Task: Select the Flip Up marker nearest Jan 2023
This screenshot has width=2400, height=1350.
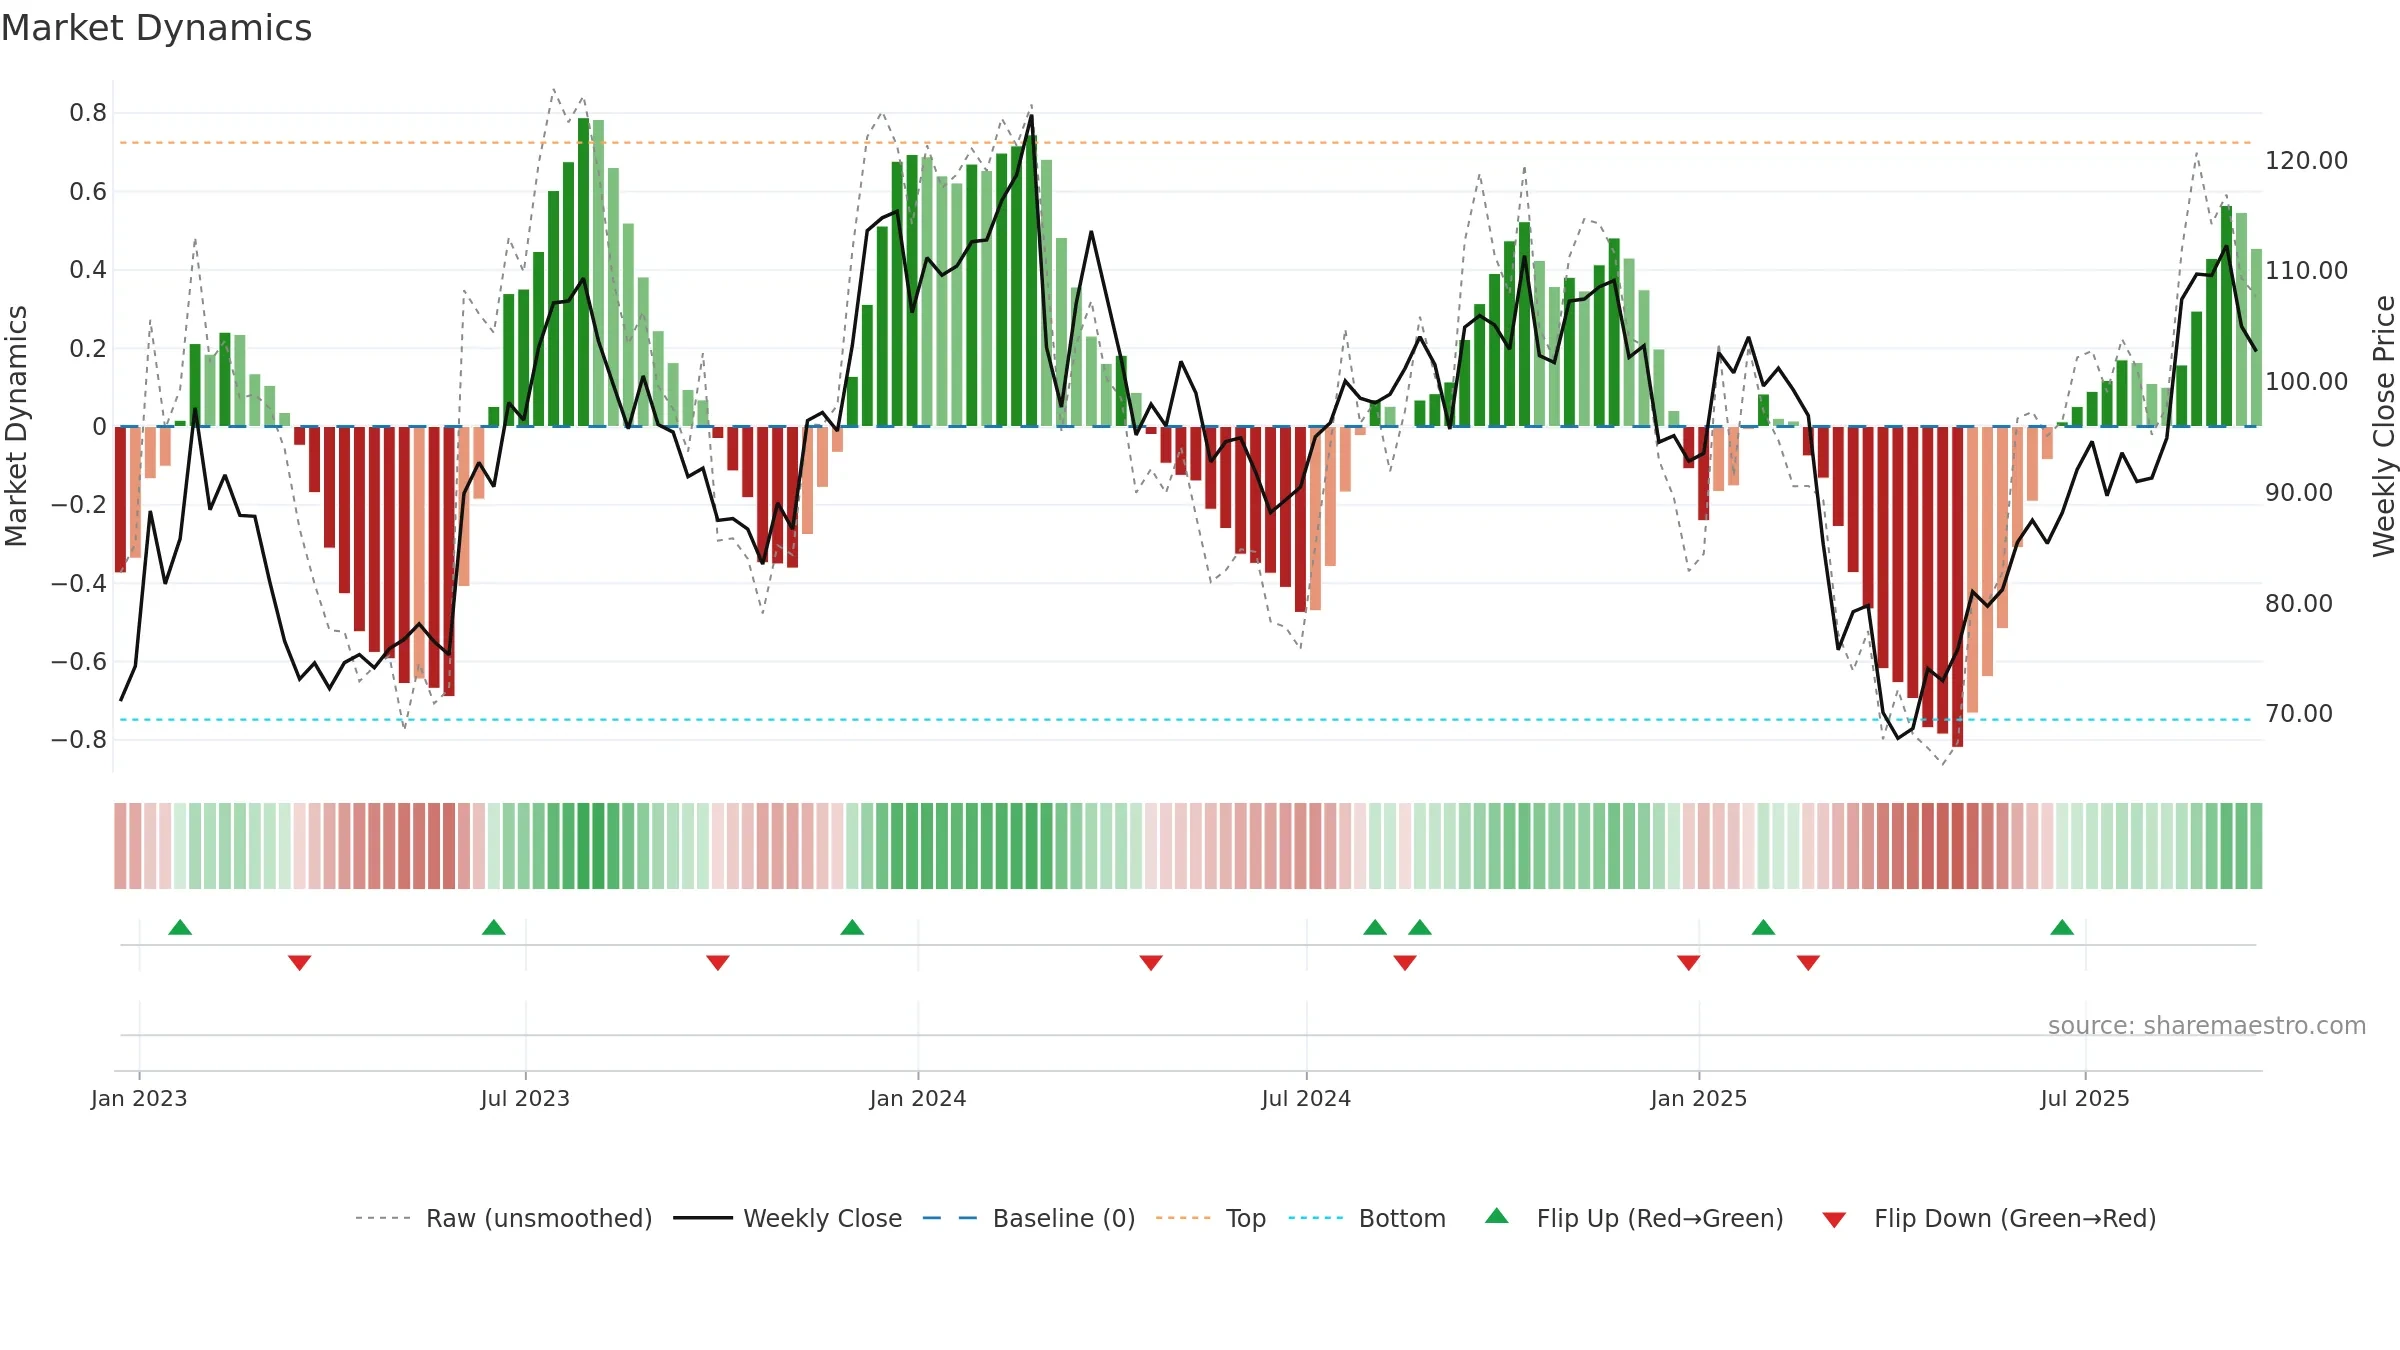Action: click(180, 927)
